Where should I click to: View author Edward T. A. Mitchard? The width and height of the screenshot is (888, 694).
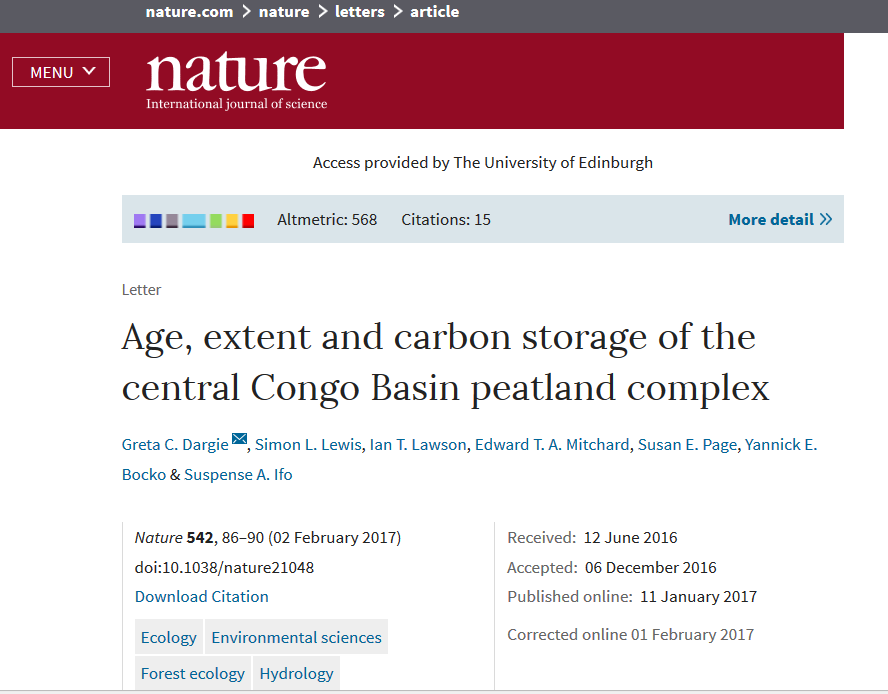[x=552, y=445]
